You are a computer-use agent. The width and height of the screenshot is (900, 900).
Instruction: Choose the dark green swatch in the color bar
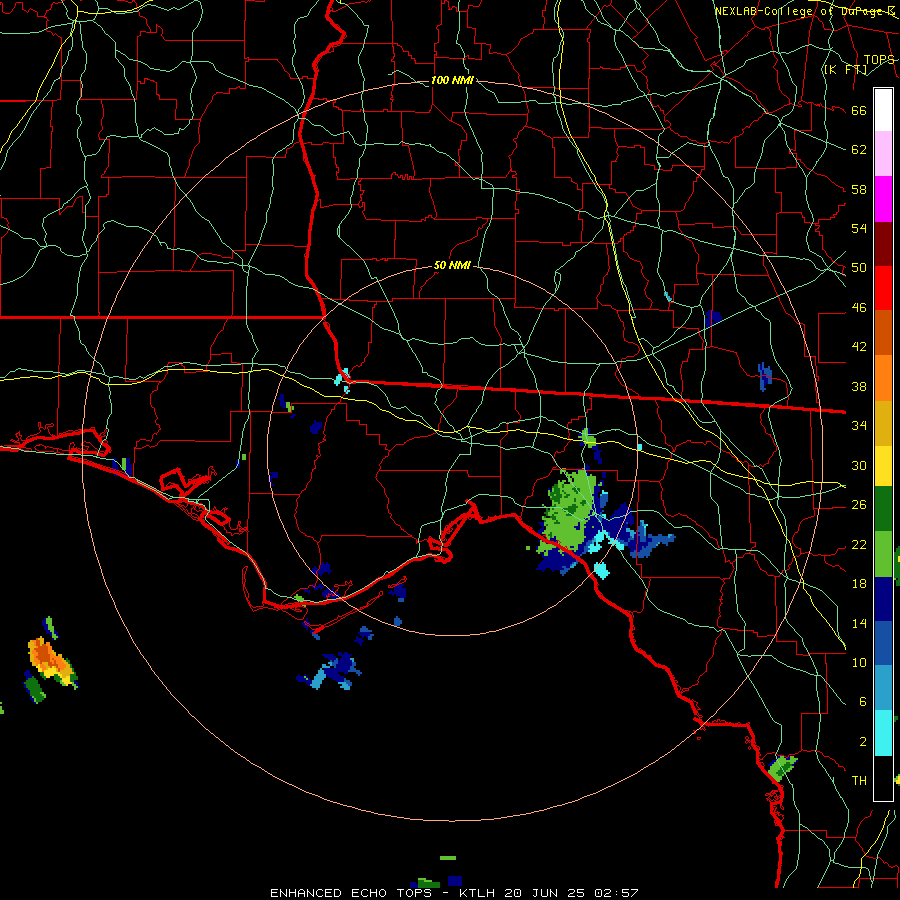(883, 509)
